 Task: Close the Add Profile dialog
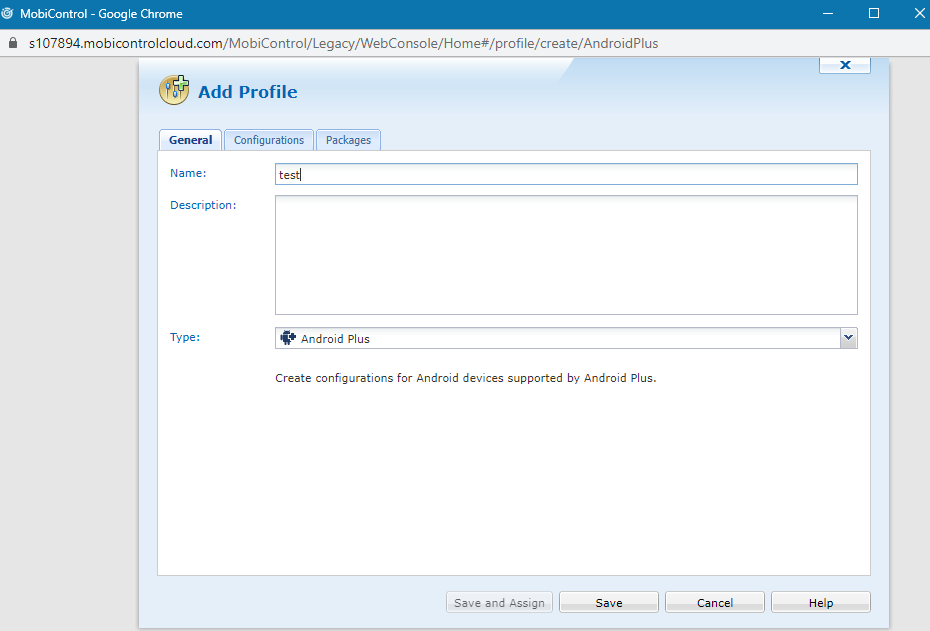point(845,65)
